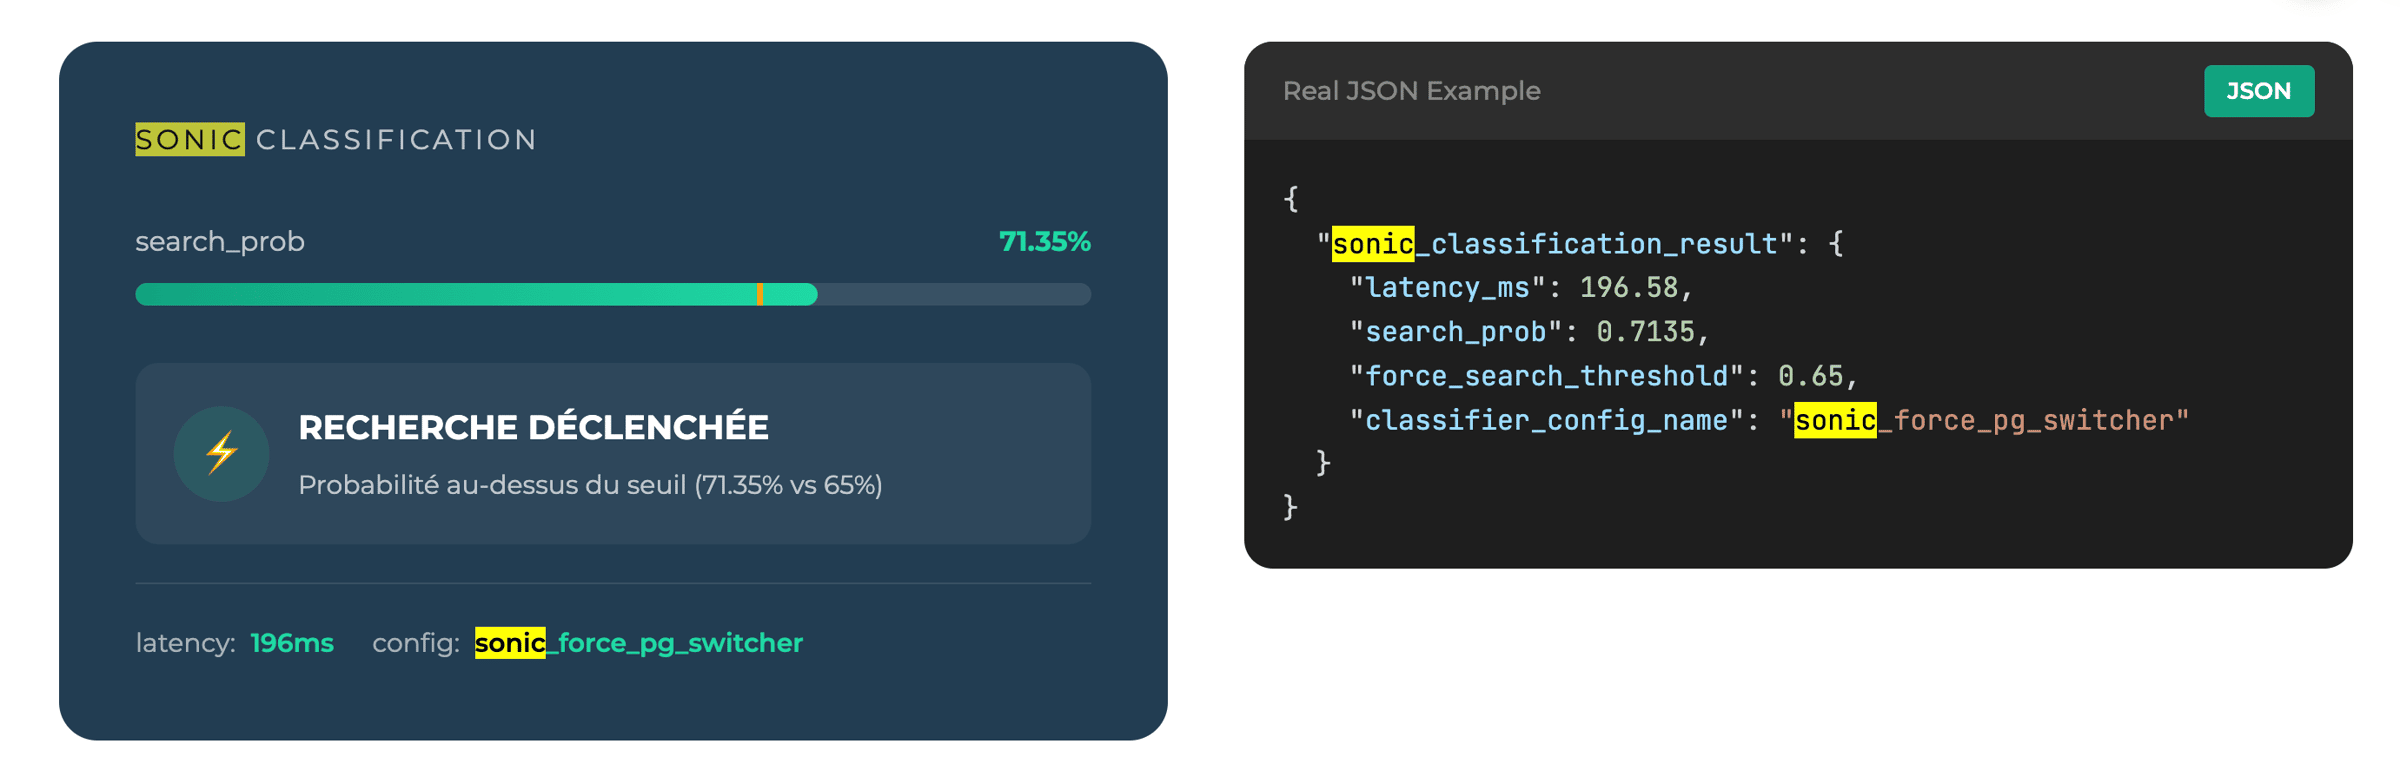Click the Probabilité au-dessus du seuil description
This screenshot has width=2400, height=757.
click(x=590, y=485)
